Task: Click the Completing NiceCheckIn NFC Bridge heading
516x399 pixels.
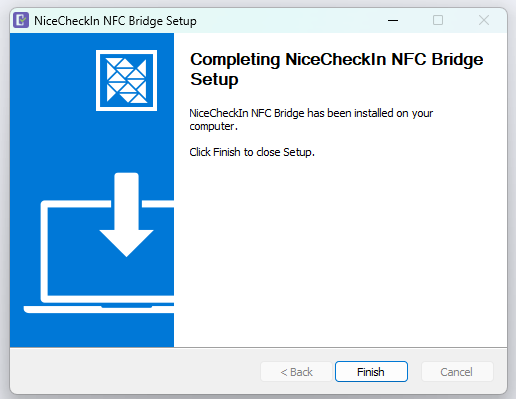Action: 337,59
